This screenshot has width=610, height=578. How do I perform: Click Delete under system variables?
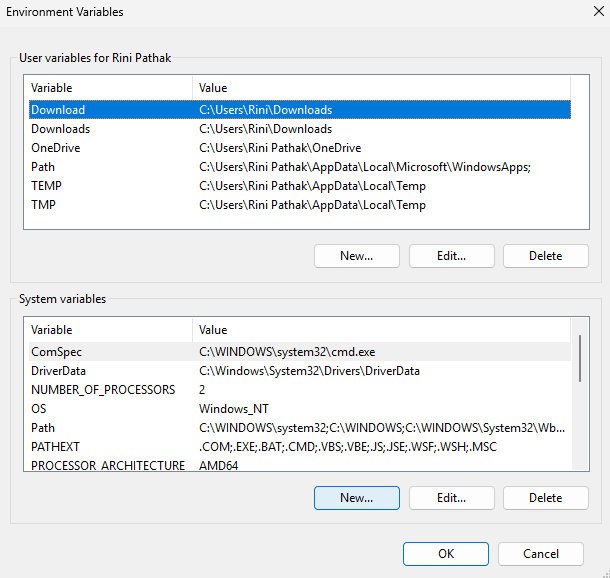point(545,498)
